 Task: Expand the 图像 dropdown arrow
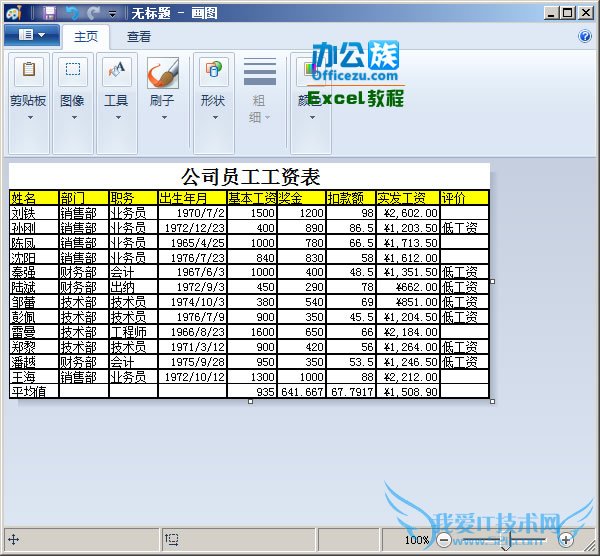pos(74,117)
